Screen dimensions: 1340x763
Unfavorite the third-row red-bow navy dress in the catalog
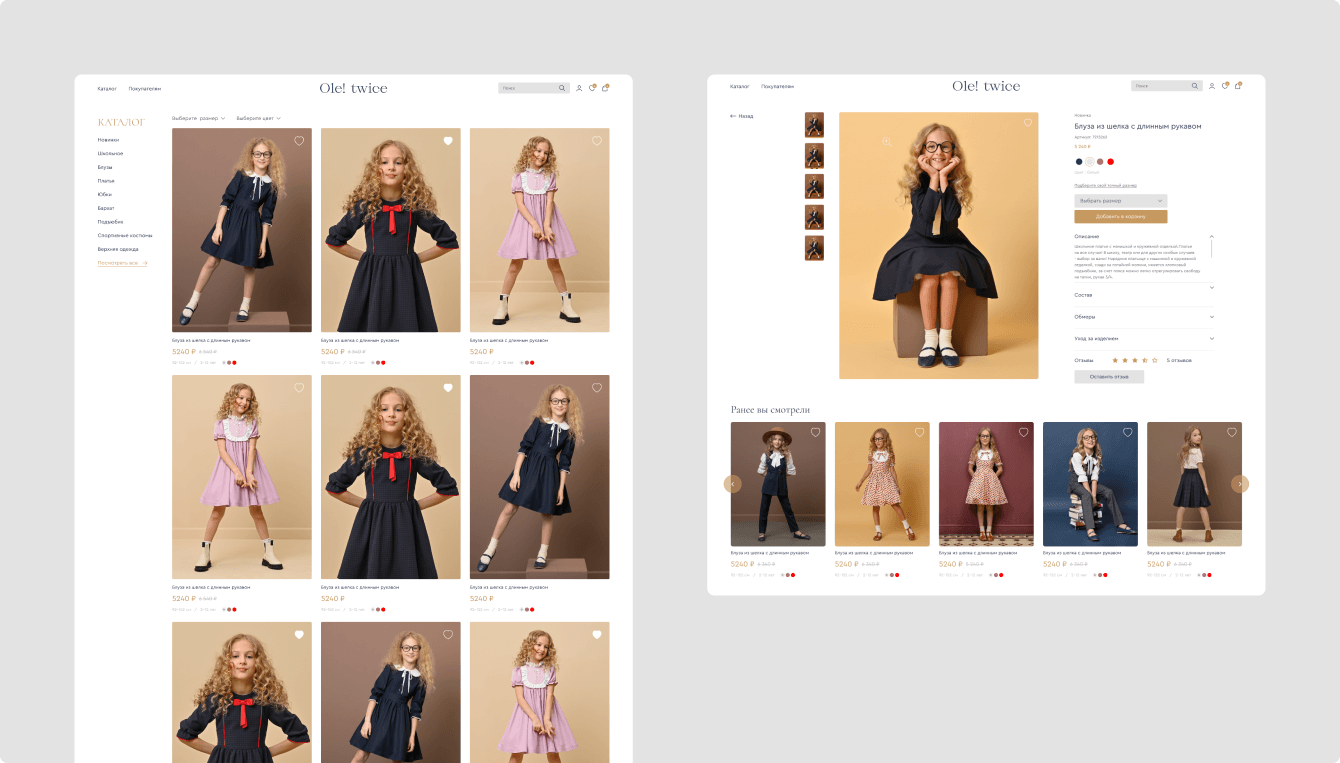(x=299, y=635)
